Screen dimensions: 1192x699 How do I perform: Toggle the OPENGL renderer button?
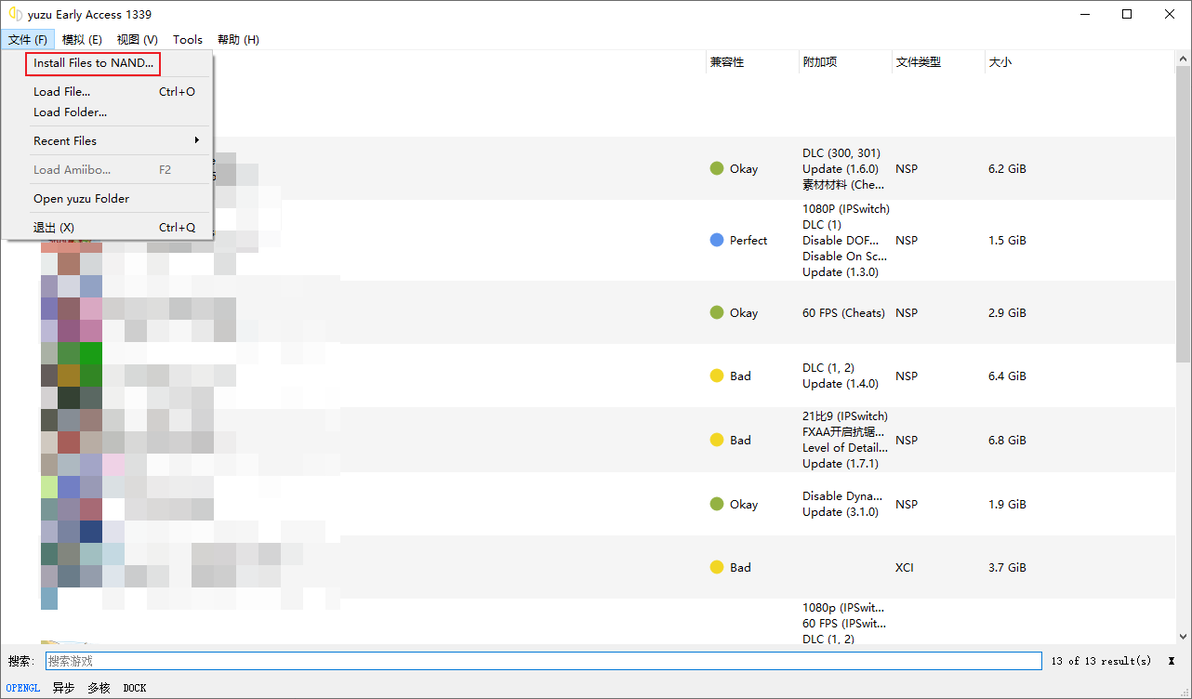point(23,688)
